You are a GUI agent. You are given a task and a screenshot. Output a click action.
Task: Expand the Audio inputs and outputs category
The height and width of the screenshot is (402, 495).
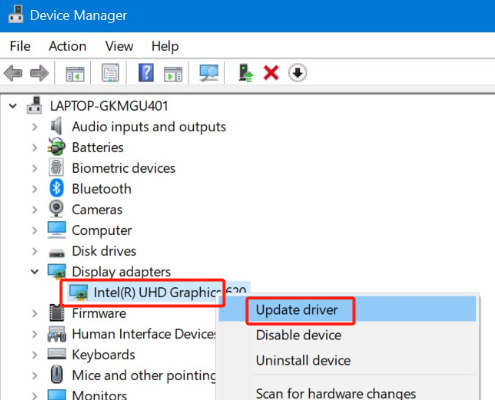coord(35,127)
